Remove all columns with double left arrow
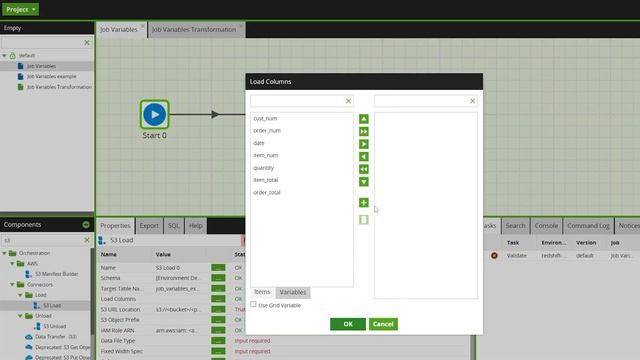This screenshot has width=640, height=360. tap(364, 169)
